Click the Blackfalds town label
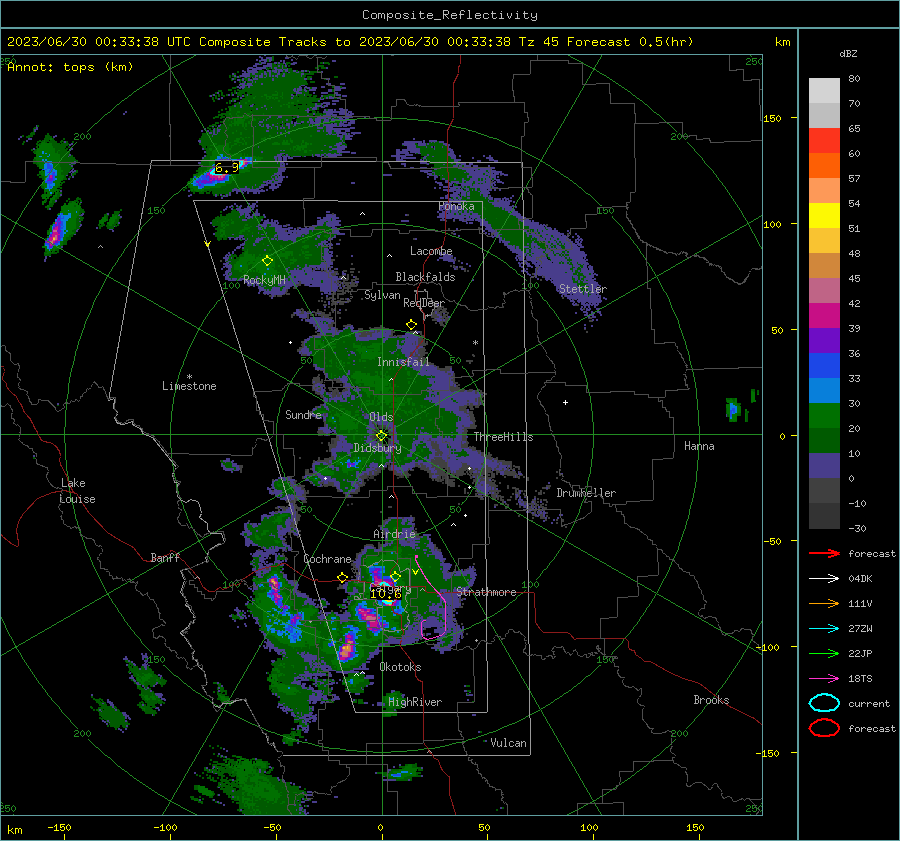The image size is (900, 841). [x=425, y=277]
